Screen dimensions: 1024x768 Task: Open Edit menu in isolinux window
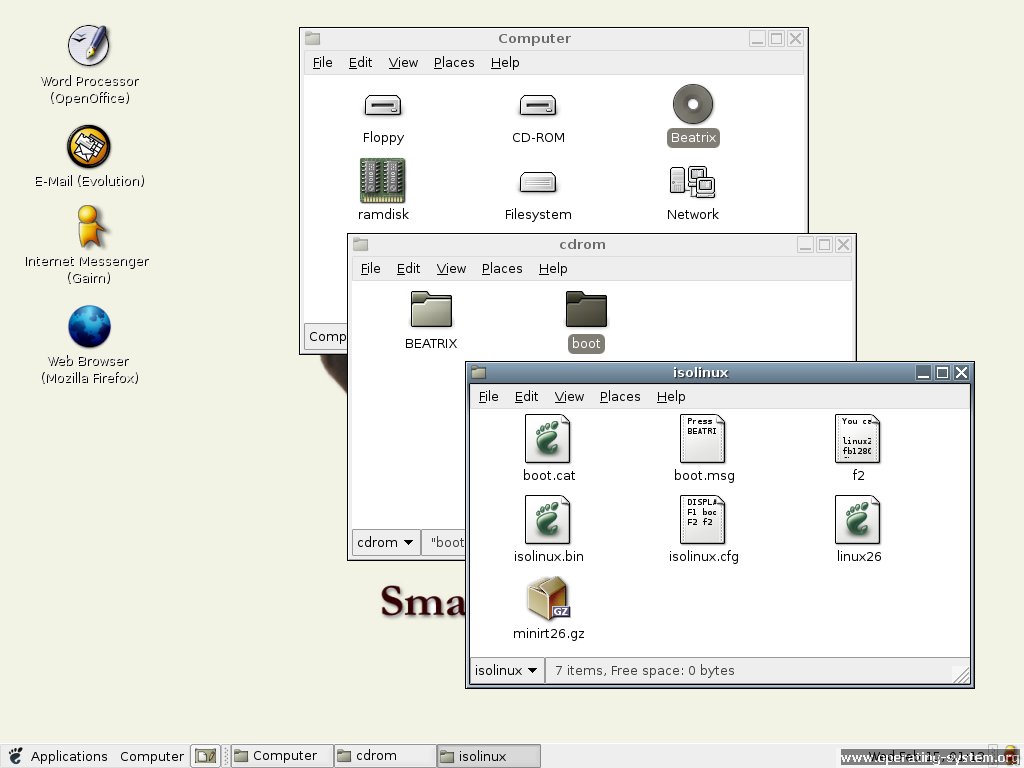pyautogui.click(x=526, y=396)
